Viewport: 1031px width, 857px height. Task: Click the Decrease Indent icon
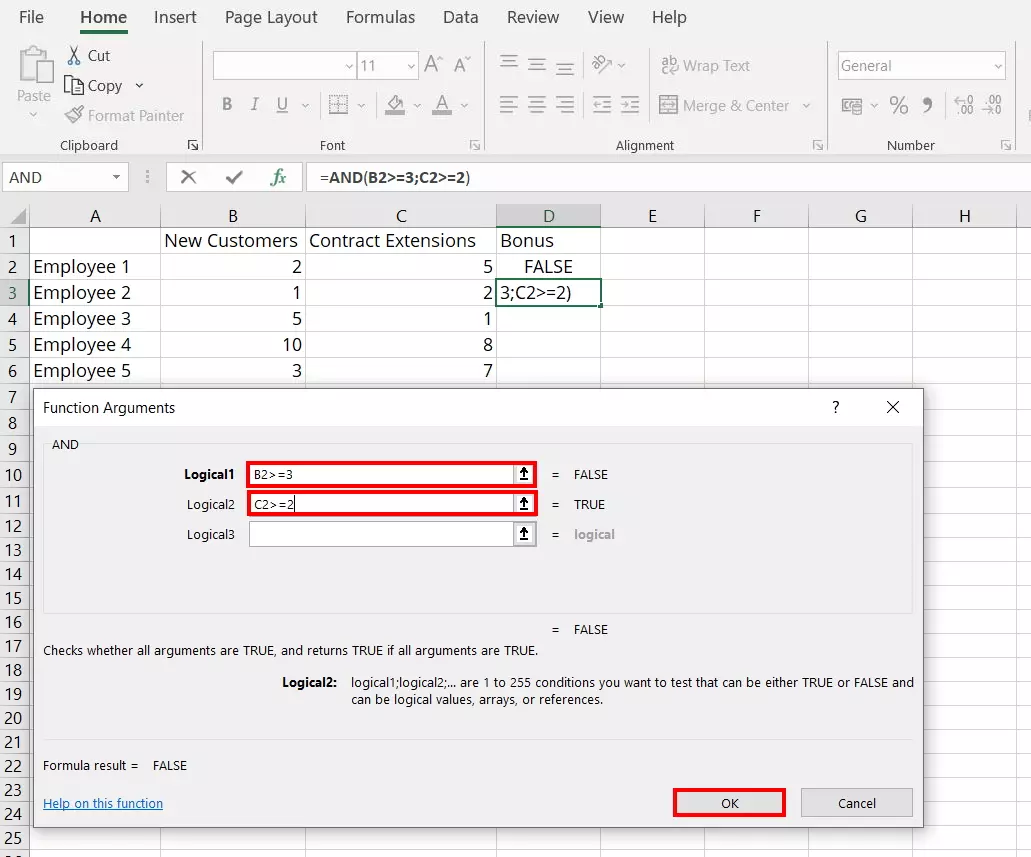[x=602, y=105]
